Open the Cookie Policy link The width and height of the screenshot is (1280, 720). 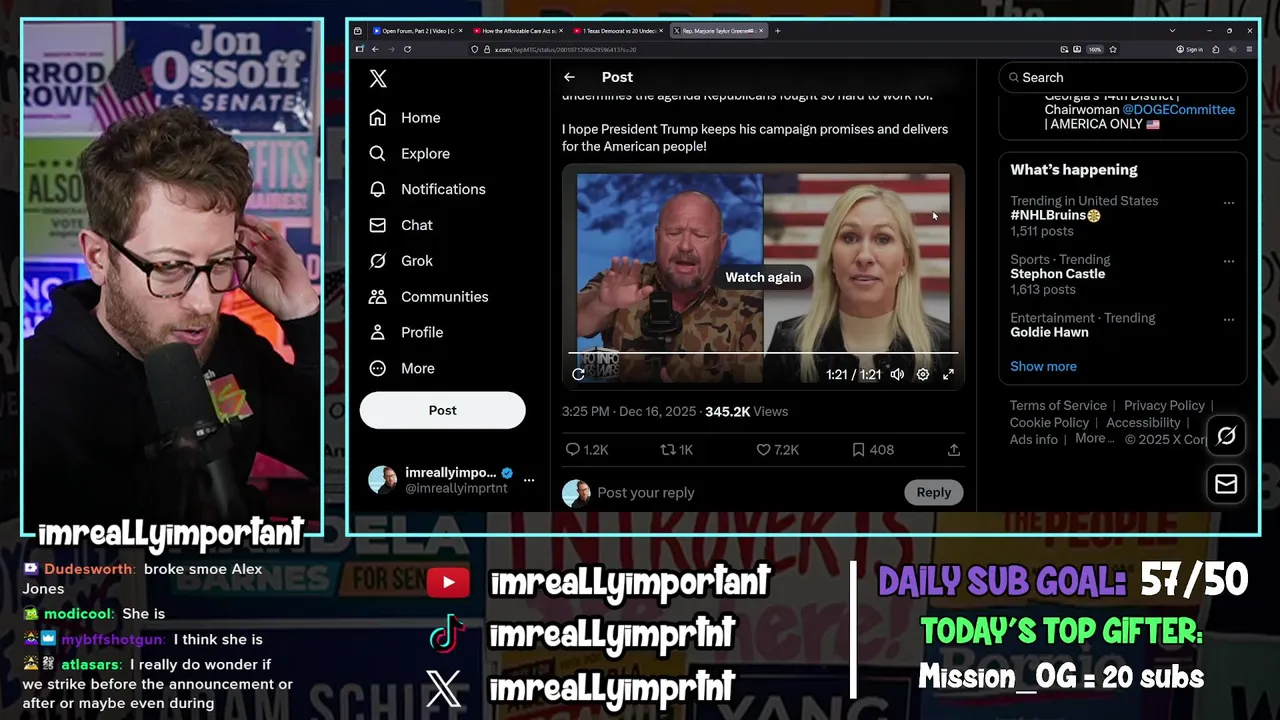[x=1049, y=423]
